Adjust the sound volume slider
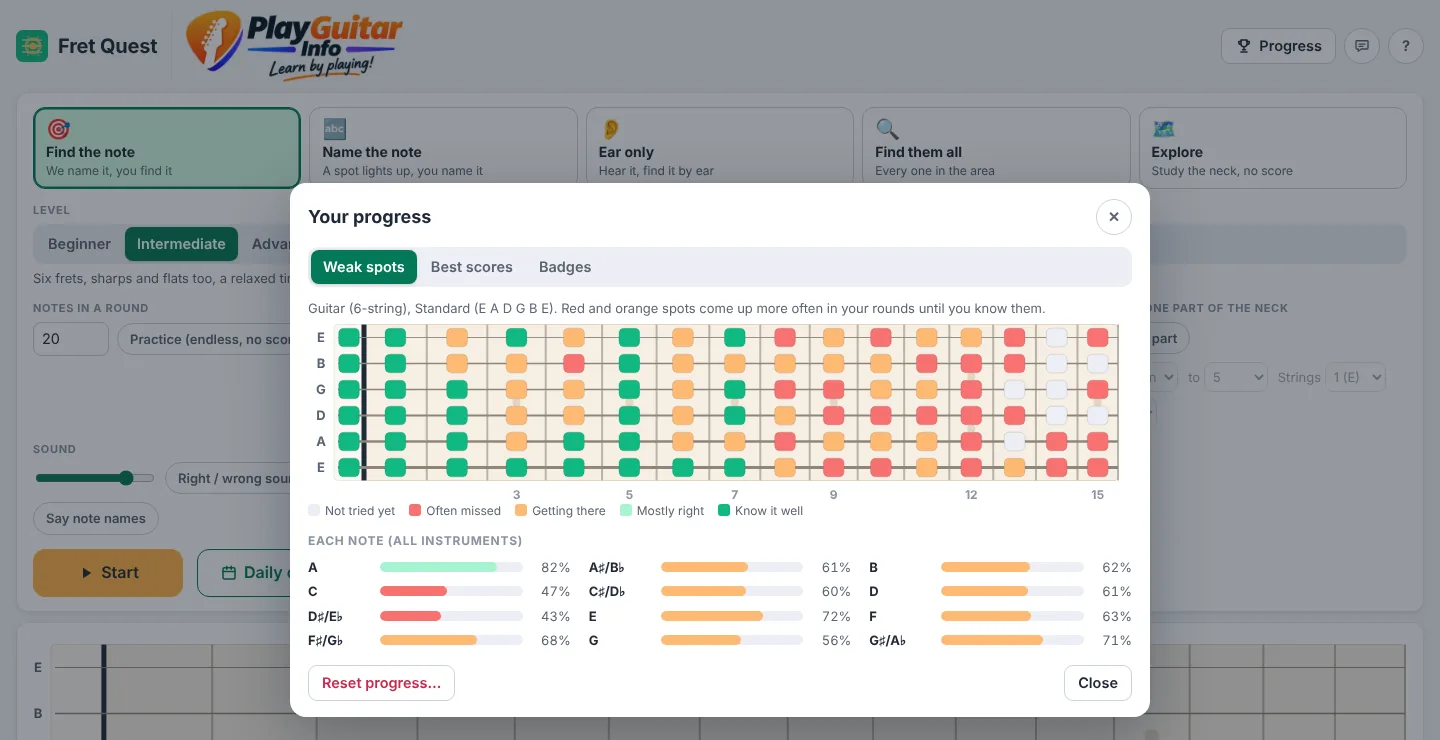This screenshot has height=740, width=1440. [x=95, y=478]
